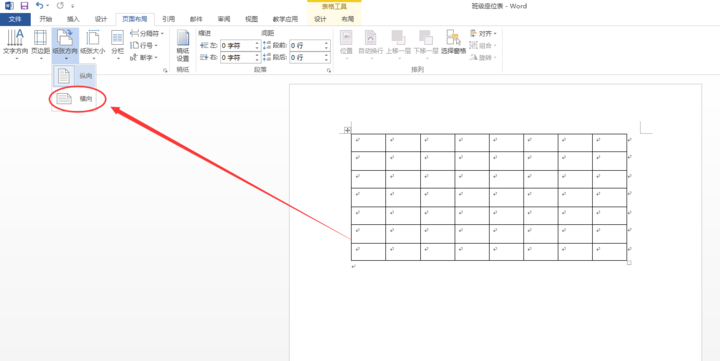Open the table tools 设计 tab

click(x=320, y=19)
